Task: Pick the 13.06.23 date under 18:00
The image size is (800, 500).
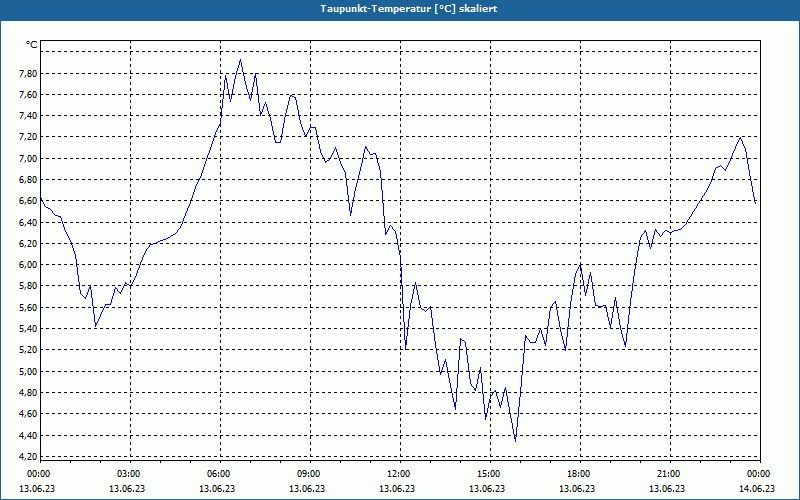Action: (x=577, y=488)
